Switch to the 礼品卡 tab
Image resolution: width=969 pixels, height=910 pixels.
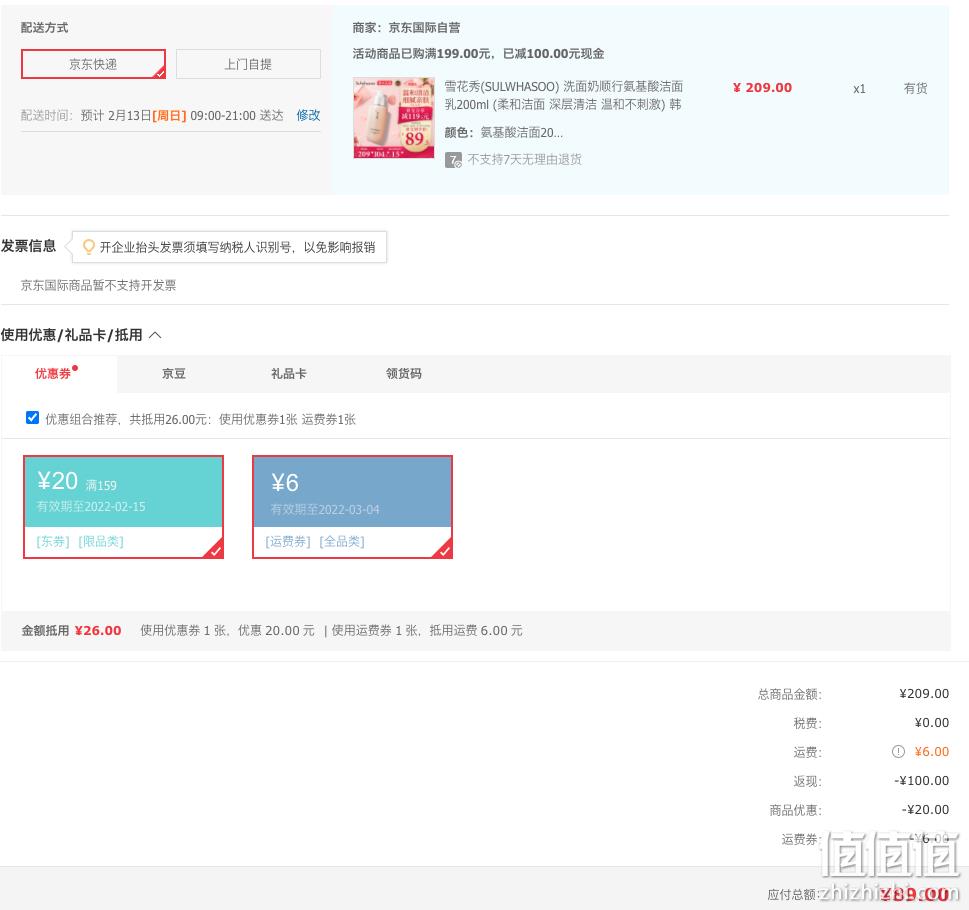point(289,374)
